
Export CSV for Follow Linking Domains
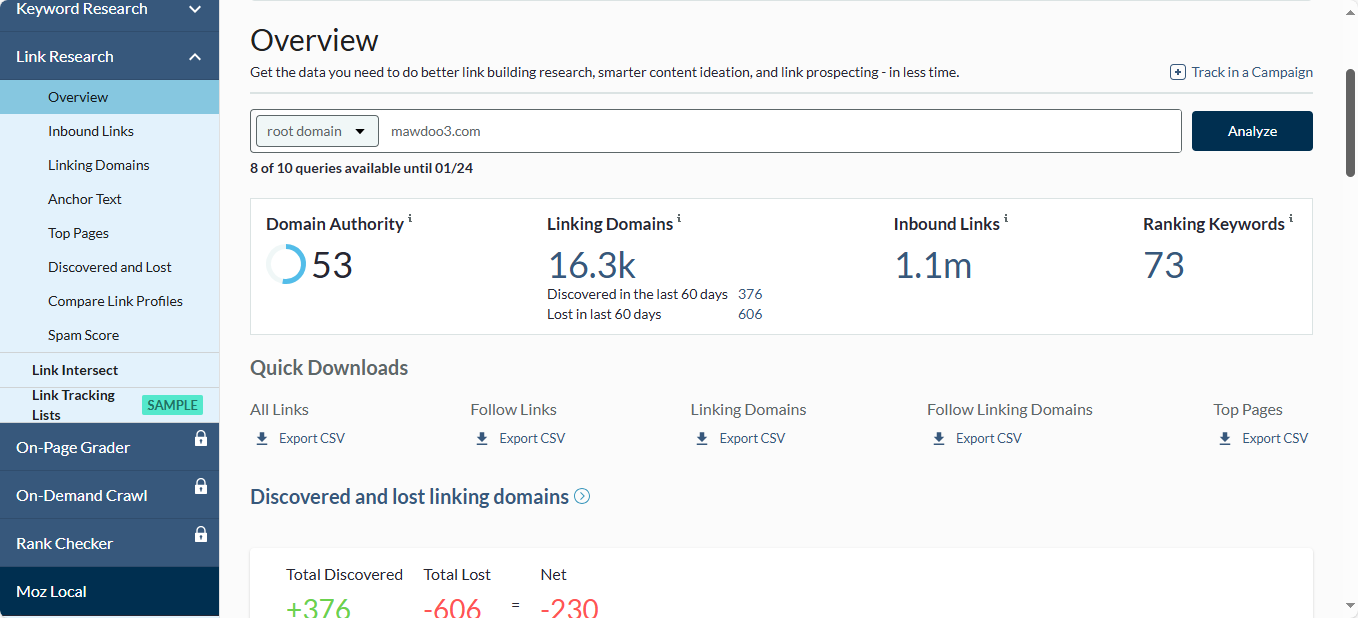click(x=989, y=438)
